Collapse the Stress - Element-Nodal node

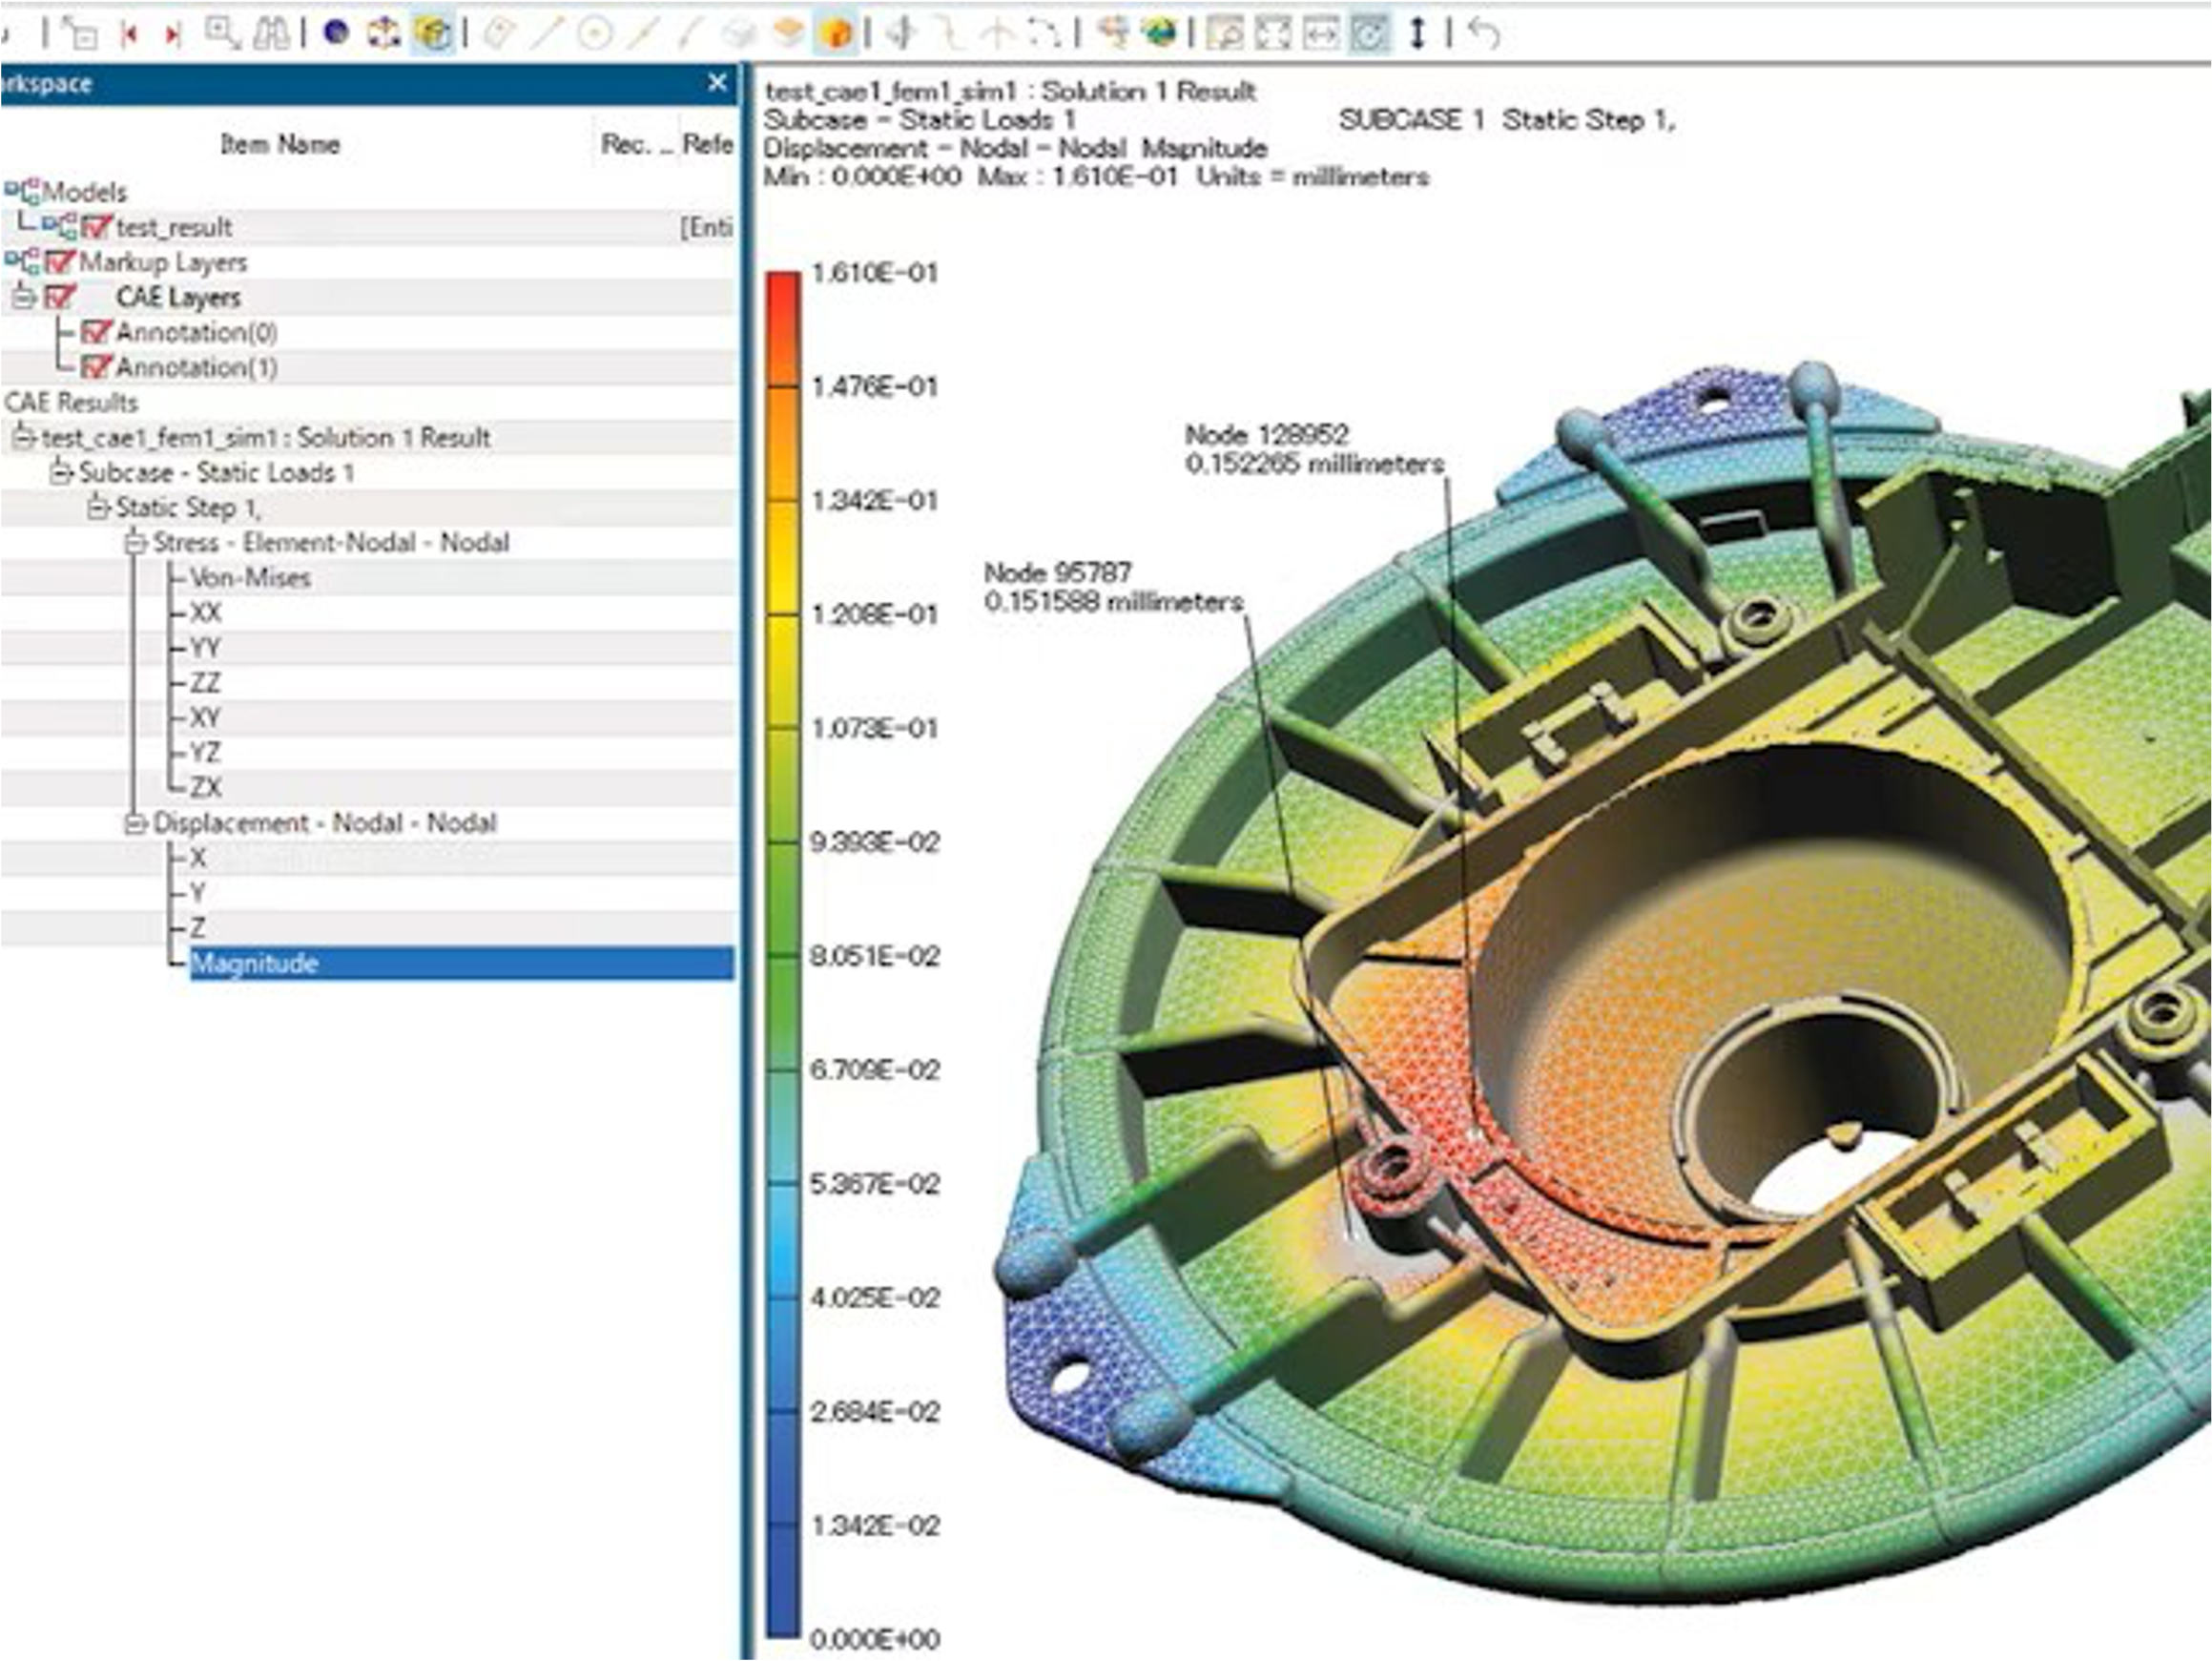pyautogui.click(x=135, y=542)
